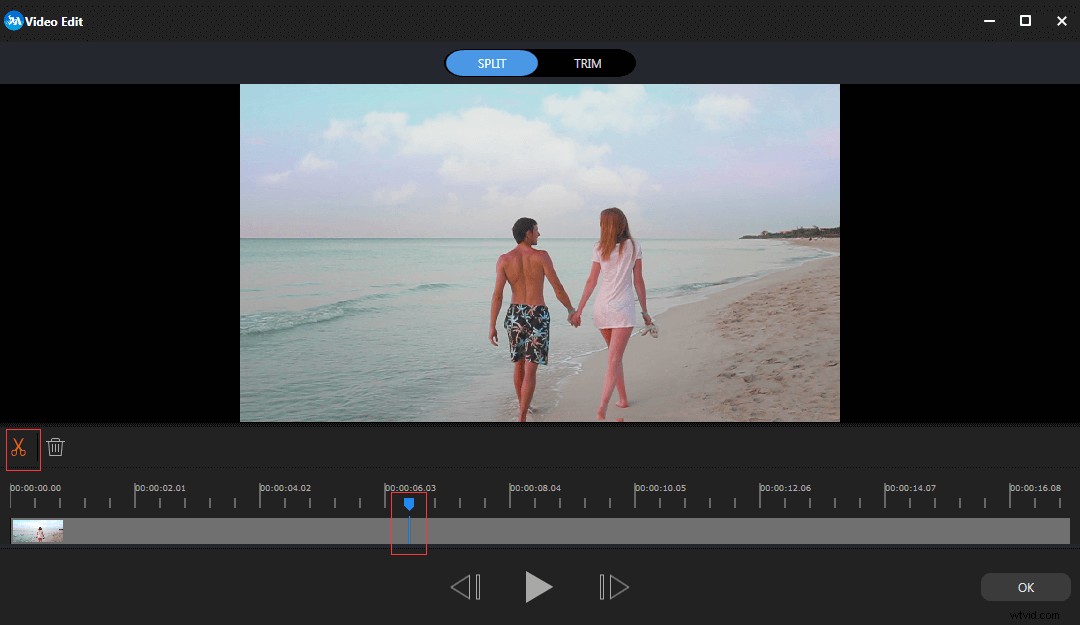1080x625 pixels.
Task: Confirm edits with the OK button
Action: click(x=1025, y=587)
